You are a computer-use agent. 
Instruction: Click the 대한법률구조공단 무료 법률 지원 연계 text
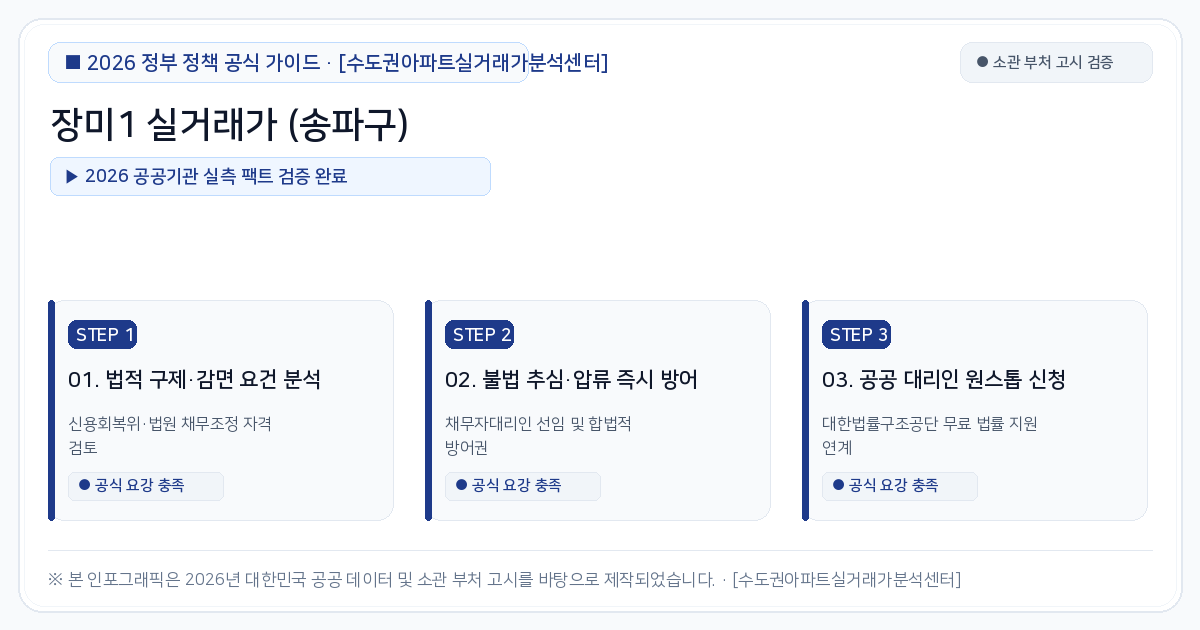point(929,435)
